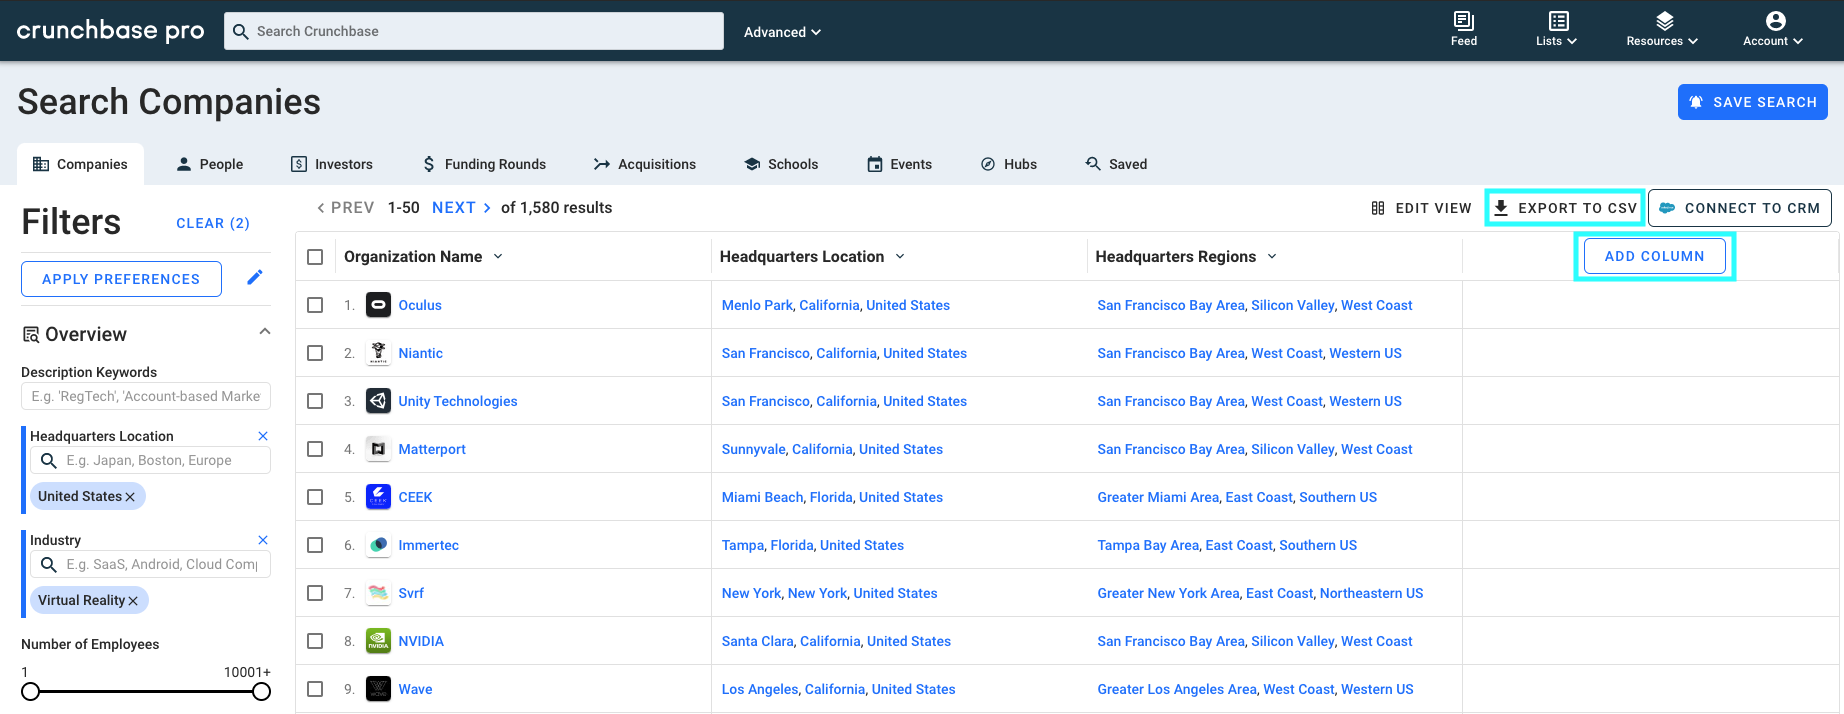Screen dimensions: 1844x714
Task: Open Organization Name column sort dropdown
Action: pos(498,257)
